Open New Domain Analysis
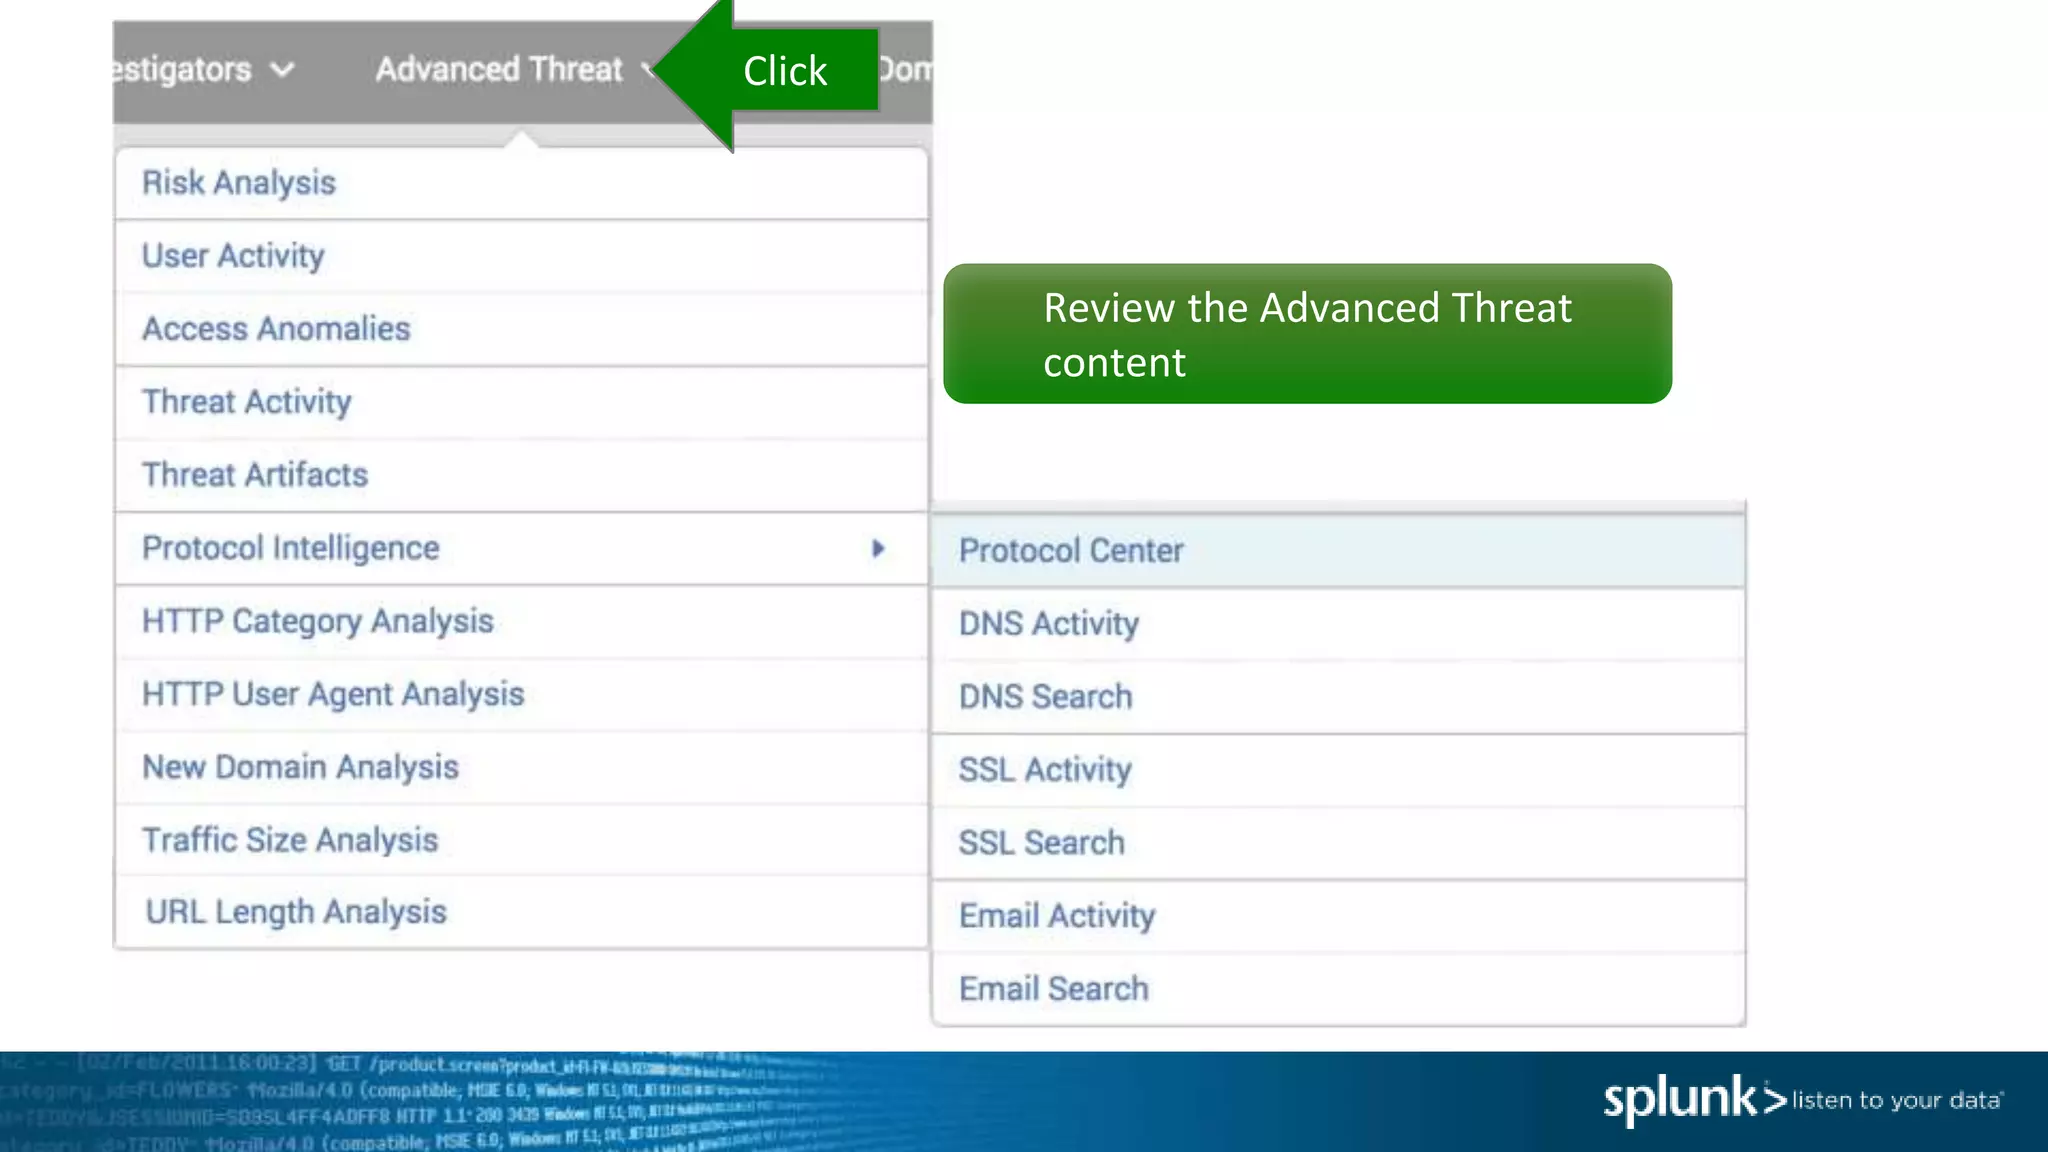Viewport: 2048px width, 1152px height. [x=521, y=767]
